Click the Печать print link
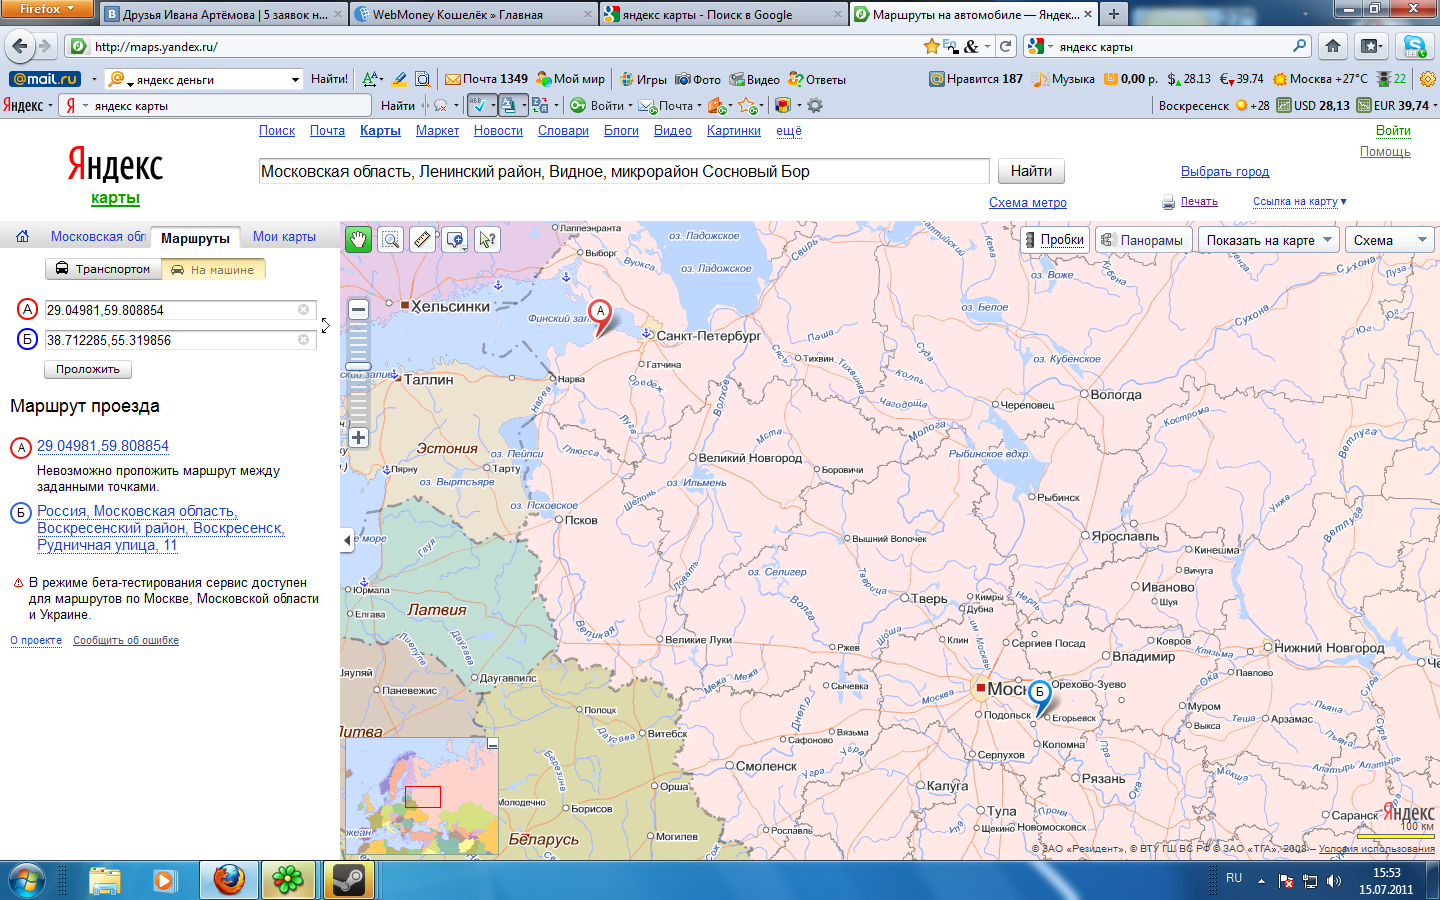 pos(1198,202)
